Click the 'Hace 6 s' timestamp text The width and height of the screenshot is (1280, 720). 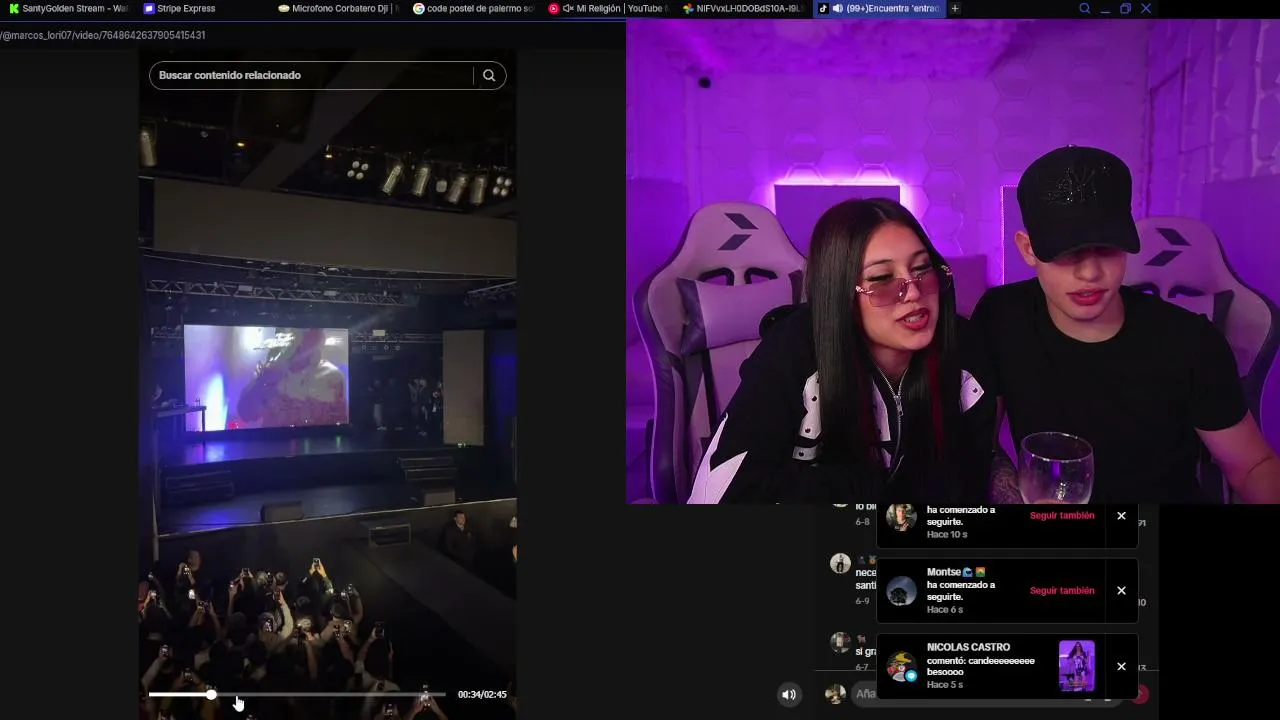tap(945, 610)
